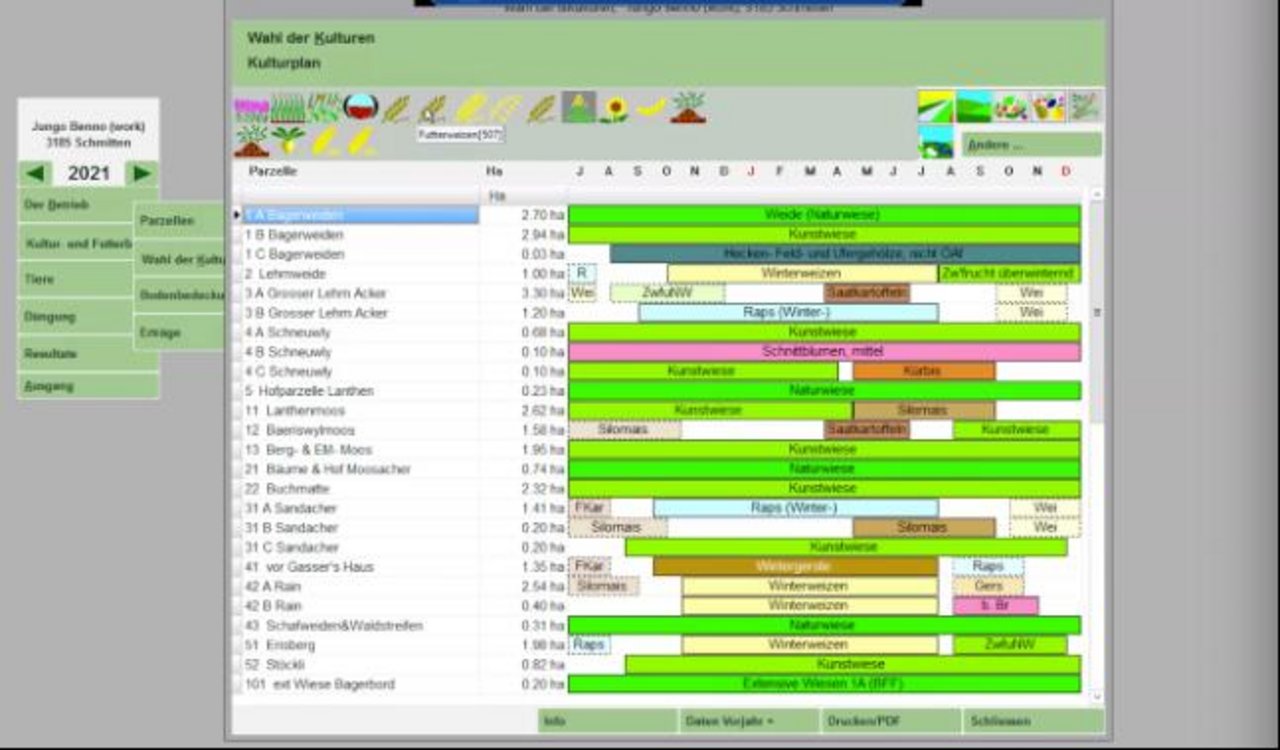Screen dimensions: 1280x750
Task: Click the yellow field with road thumbnail
Action: (x=936, y=107)
